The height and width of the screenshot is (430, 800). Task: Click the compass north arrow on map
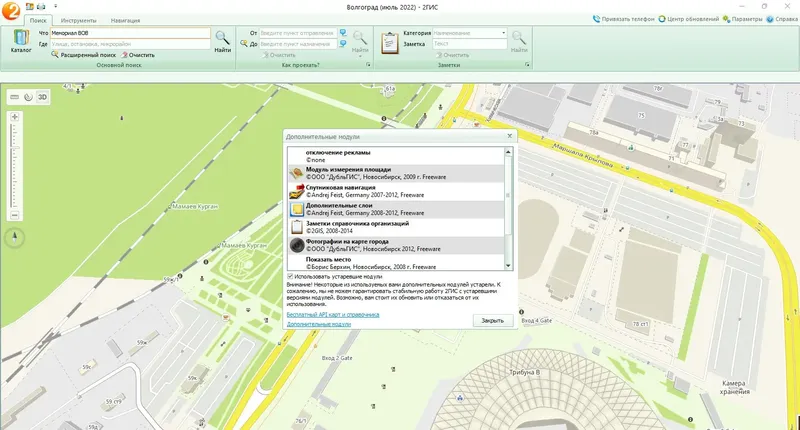[x=14, y=237]
